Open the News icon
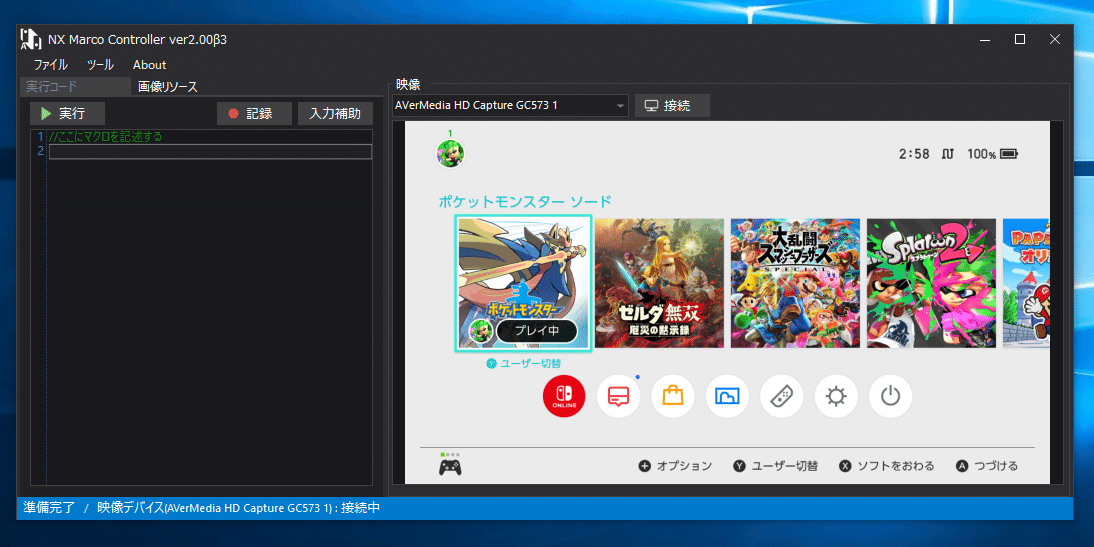1094x547 pixels. point(618,397)
